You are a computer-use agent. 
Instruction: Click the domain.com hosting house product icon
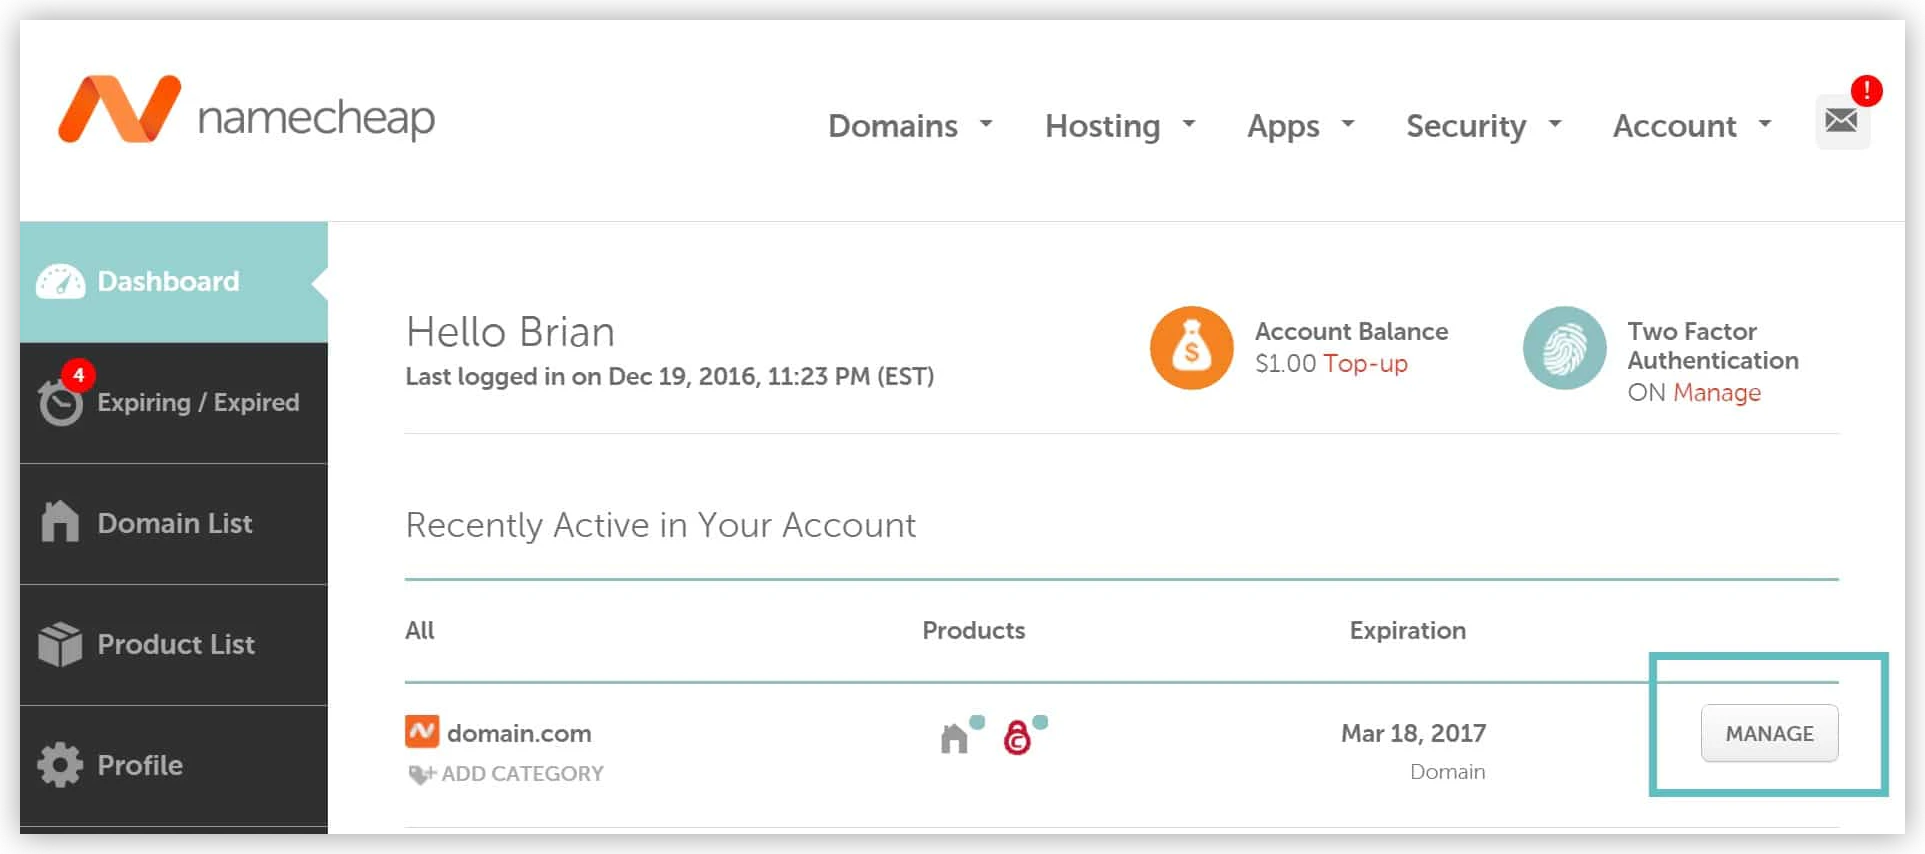(955, 738)
